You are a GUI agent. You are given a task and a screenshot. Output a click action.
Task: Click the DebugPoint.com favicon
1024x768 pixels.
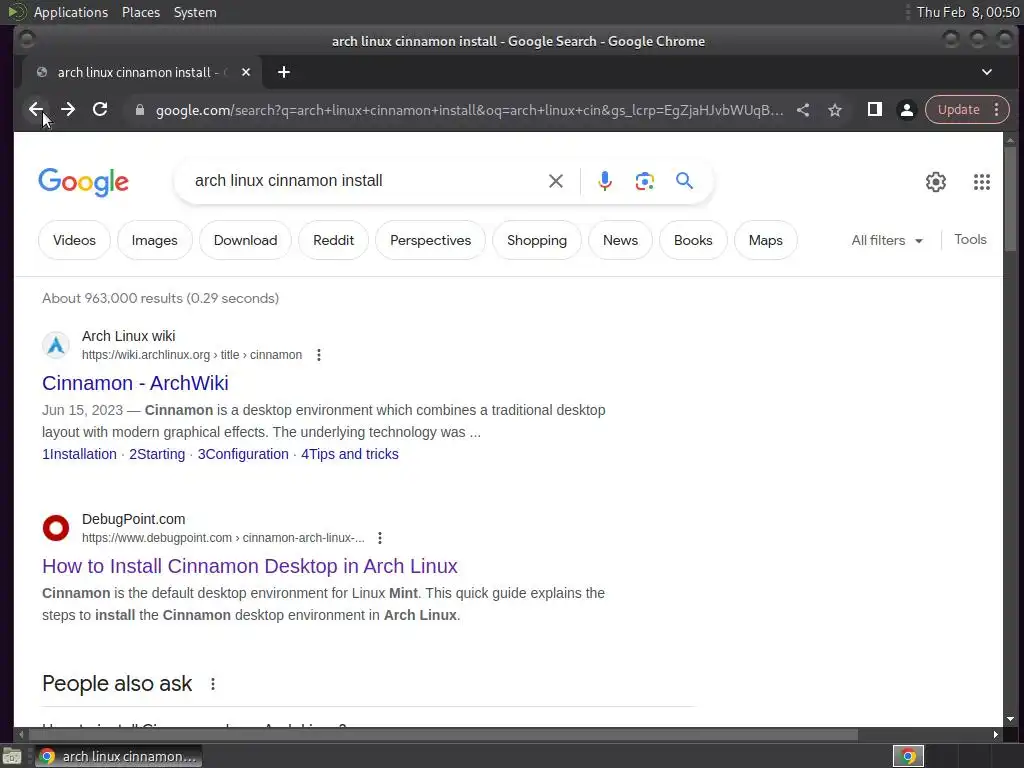click(x=56, y=528)
